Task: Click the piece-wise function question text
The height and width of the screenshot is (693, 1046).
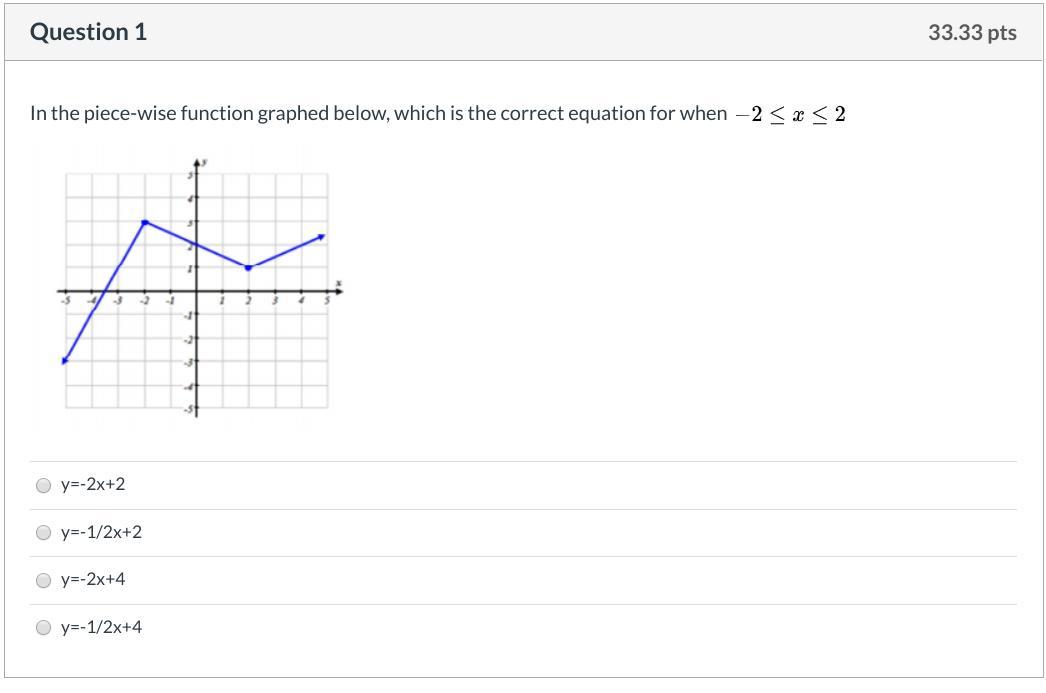Action: pos(378,113)
